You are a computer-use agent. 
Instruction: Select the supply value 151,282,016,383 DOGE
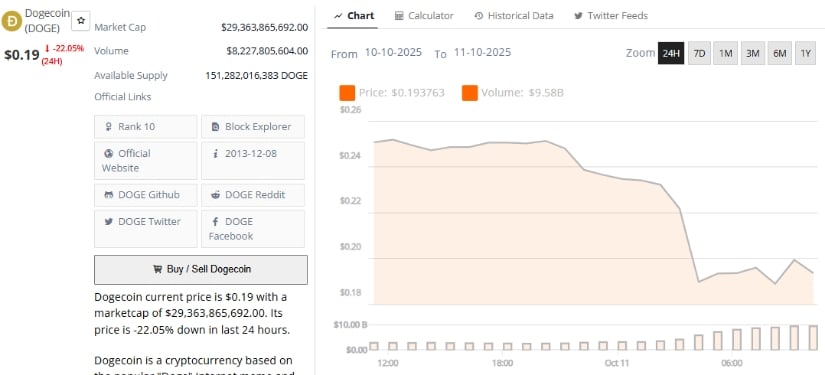click(257, 75)
